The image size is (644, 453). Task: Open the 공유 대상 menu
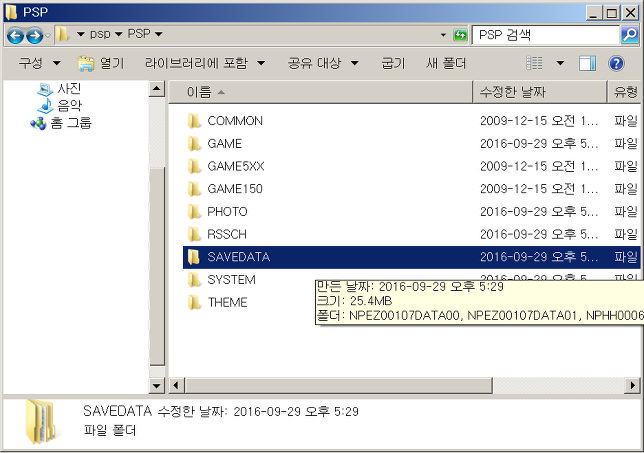[x=323, y=63]
